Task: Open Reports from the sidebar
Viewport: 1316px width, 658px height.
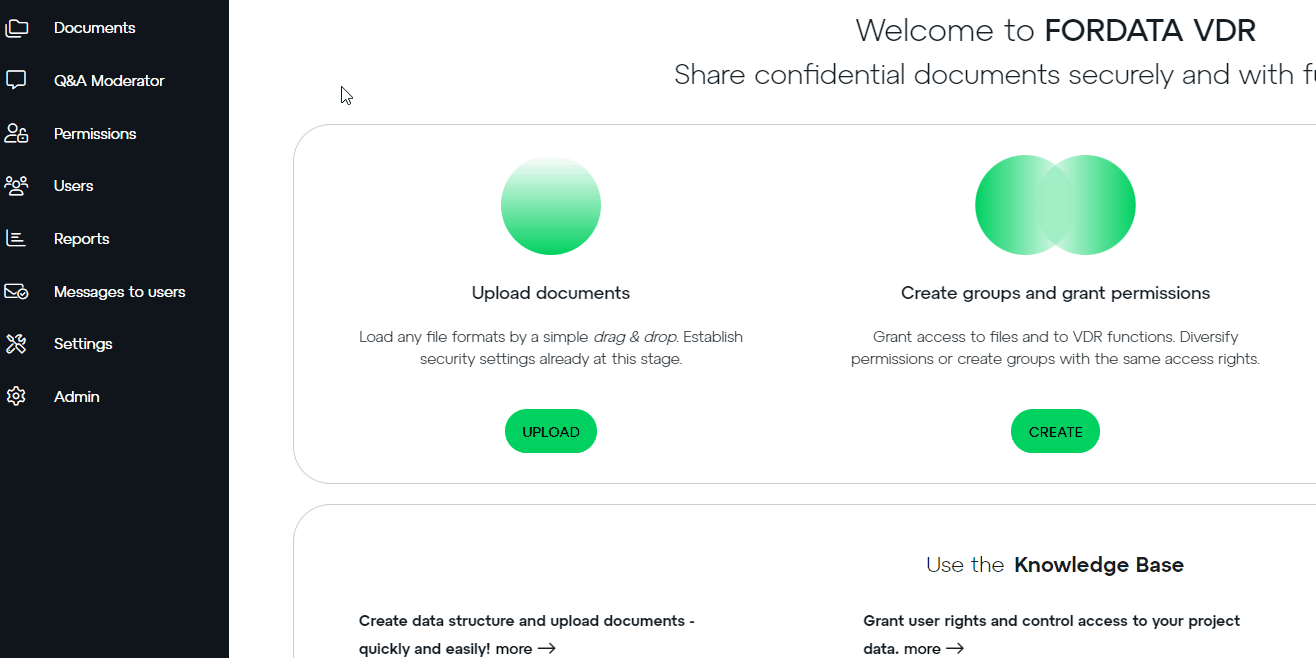Action: pyautogui.click(x=82, y=239)
